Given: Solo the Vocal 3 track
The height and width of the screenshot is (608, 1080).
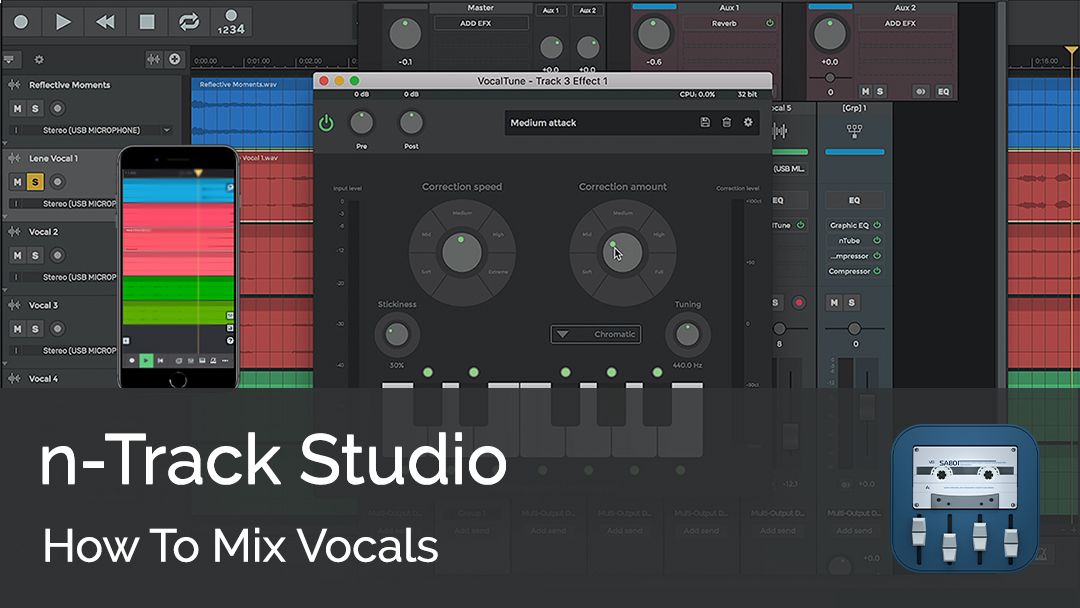Looking at the screenshot, I should coord(35,328).
